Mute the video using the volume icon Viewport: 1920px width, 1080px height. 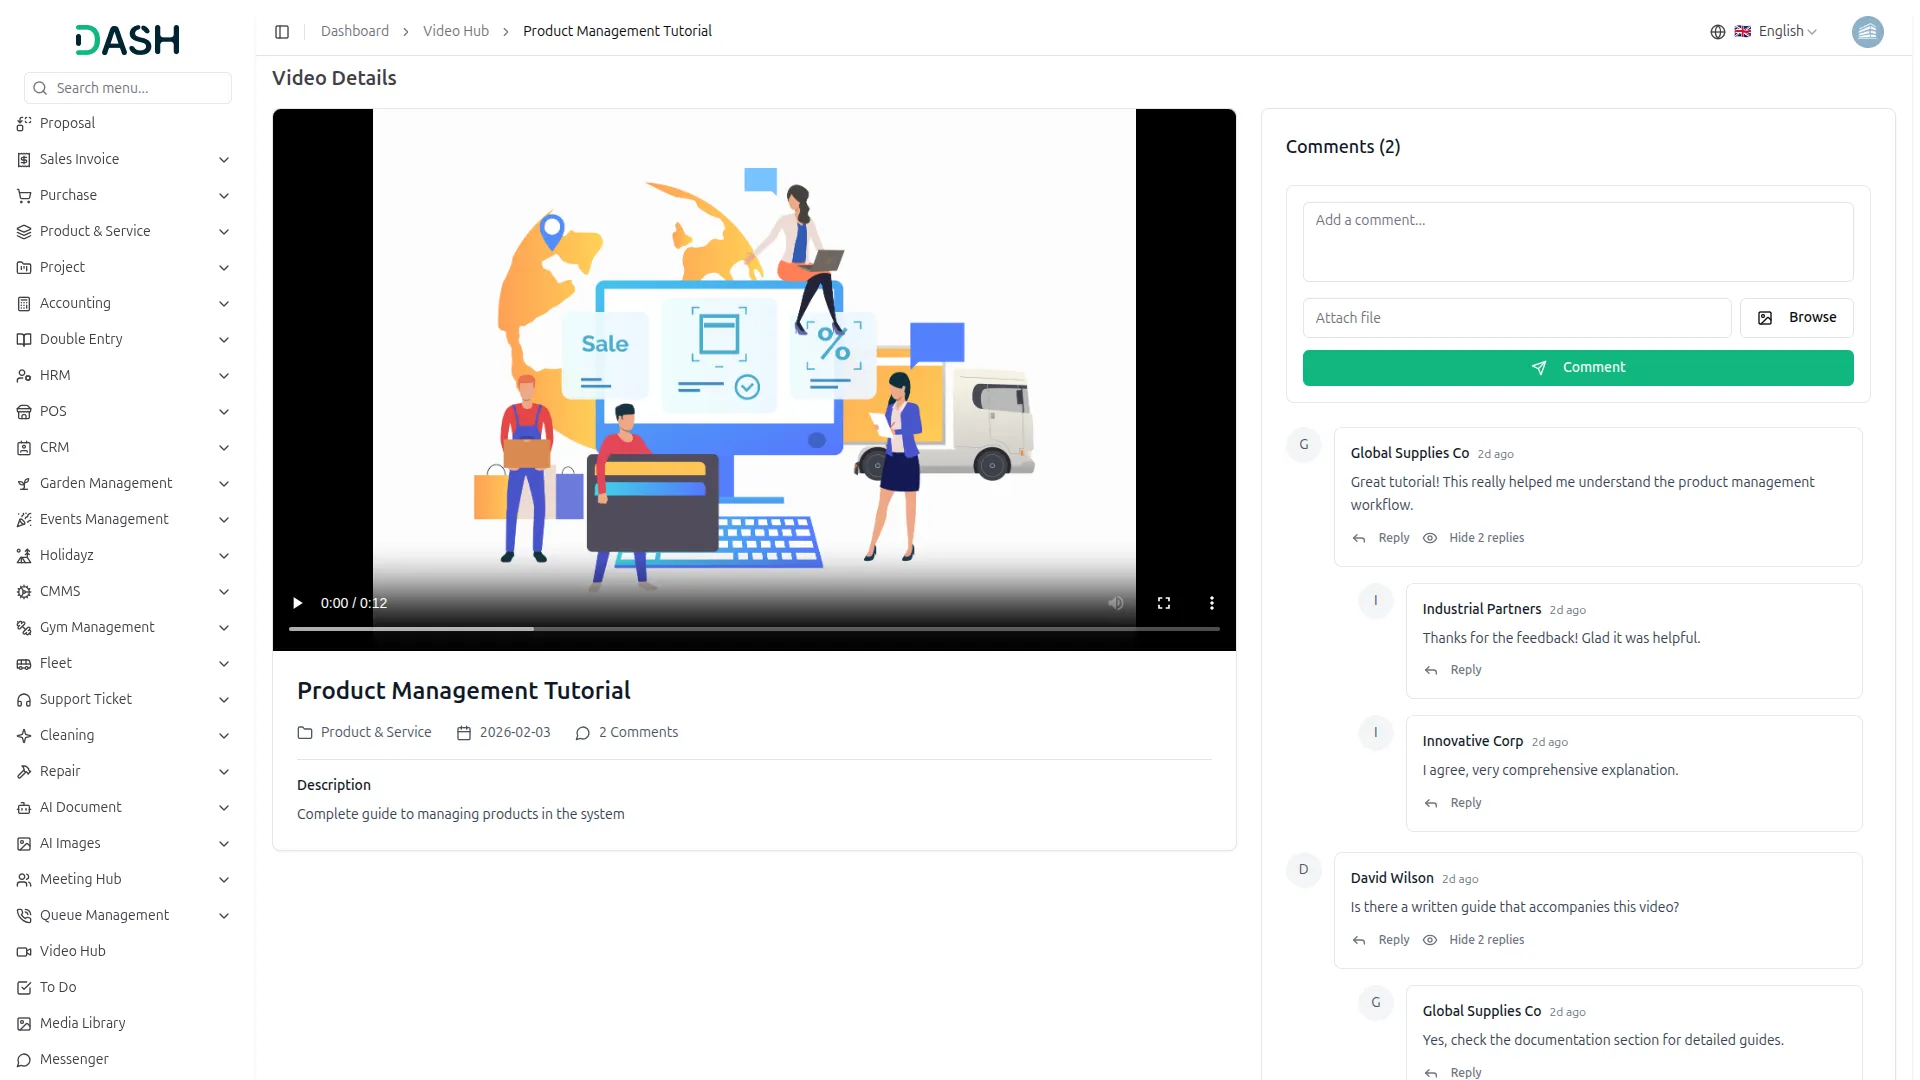[1115, 603]
